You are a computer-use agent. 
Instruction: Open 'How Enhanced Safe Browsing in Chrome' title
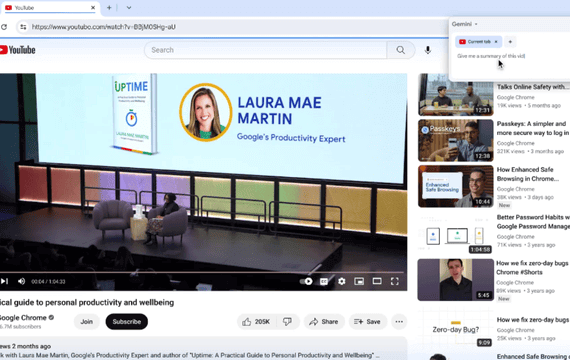527,174
